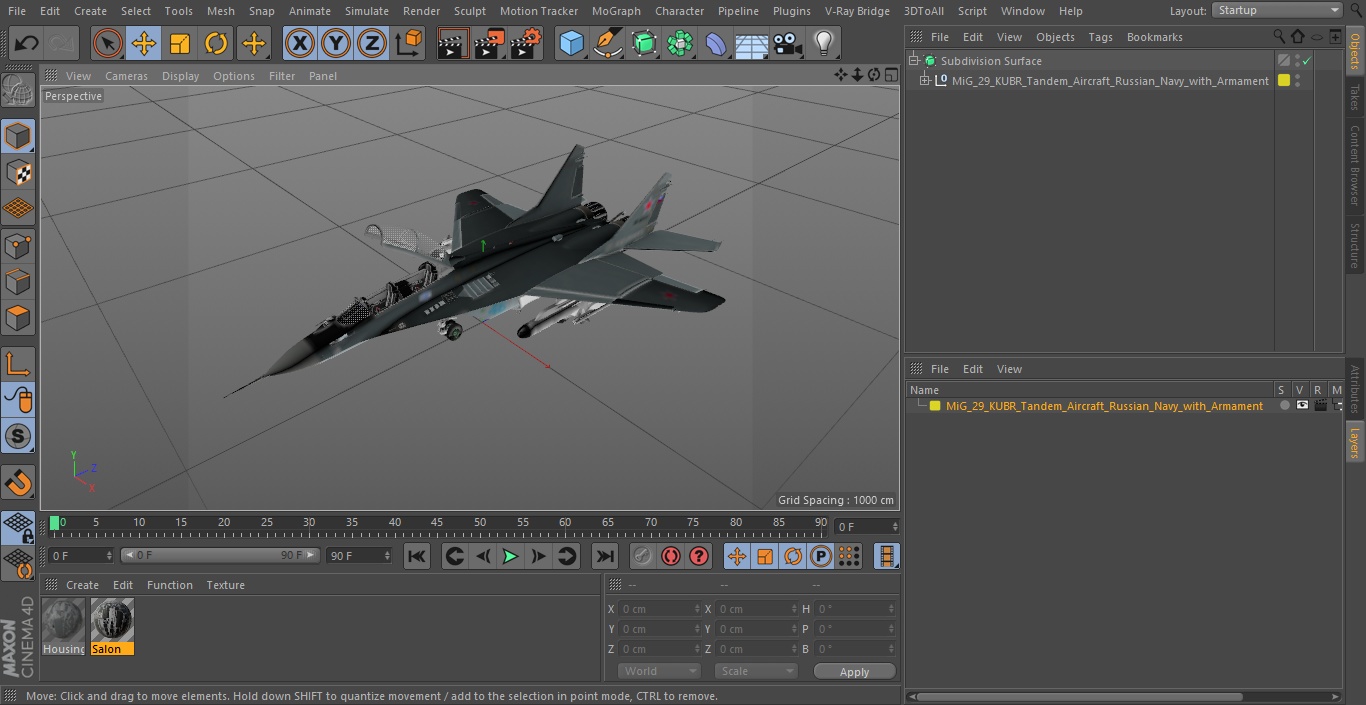The width and height of the screenshot is (1366, 705).
Task: Open the Sculpt menu
Action: pos(469,11)
